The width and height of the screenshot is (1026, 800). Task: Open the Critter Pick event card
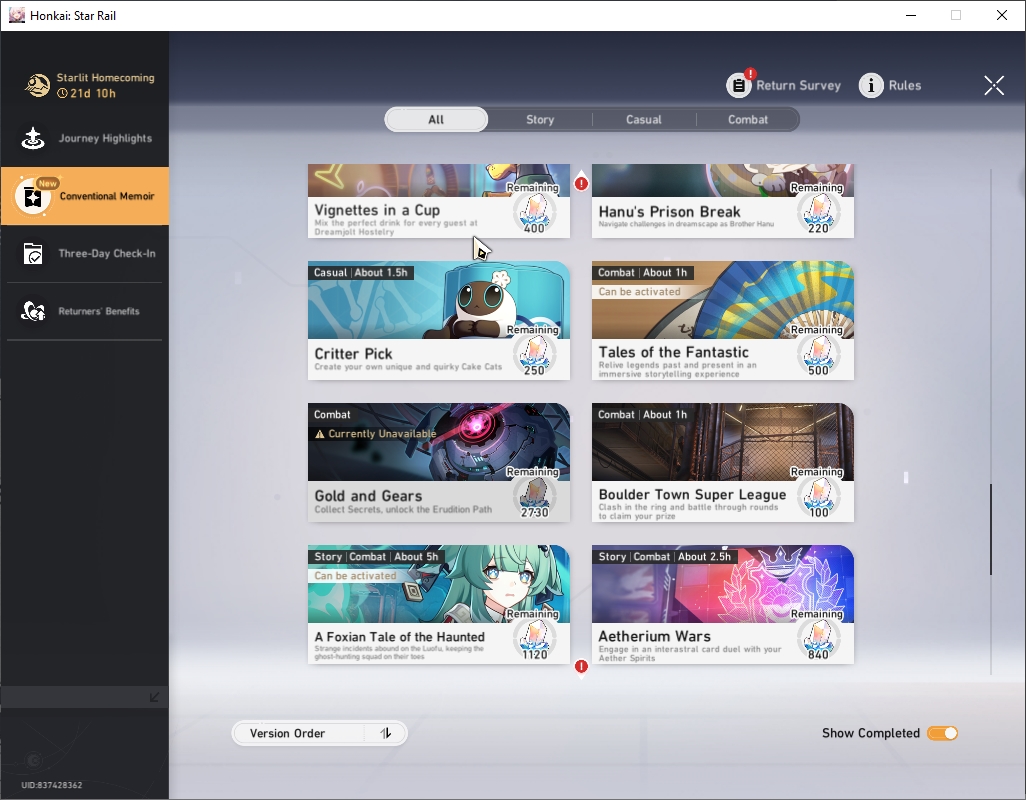click(x=439, y=321)
